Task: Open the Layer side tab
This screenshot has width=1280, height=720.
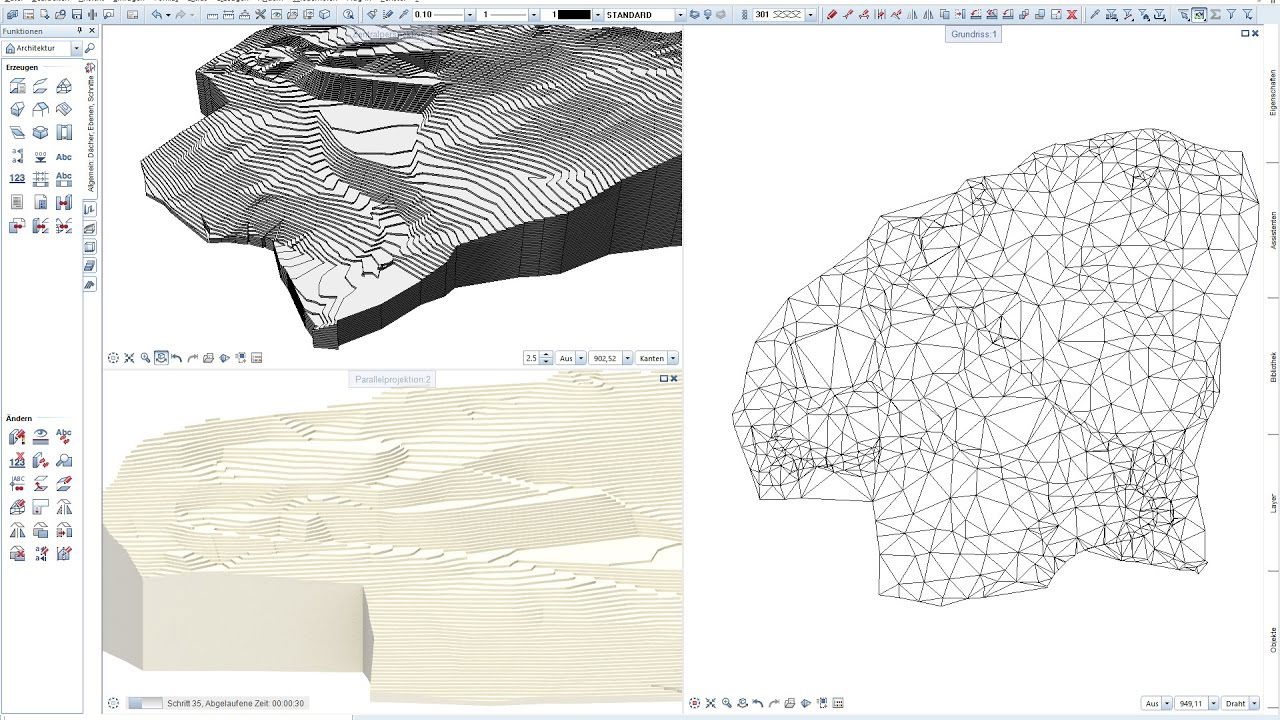Action: (x=1273, y=502)
